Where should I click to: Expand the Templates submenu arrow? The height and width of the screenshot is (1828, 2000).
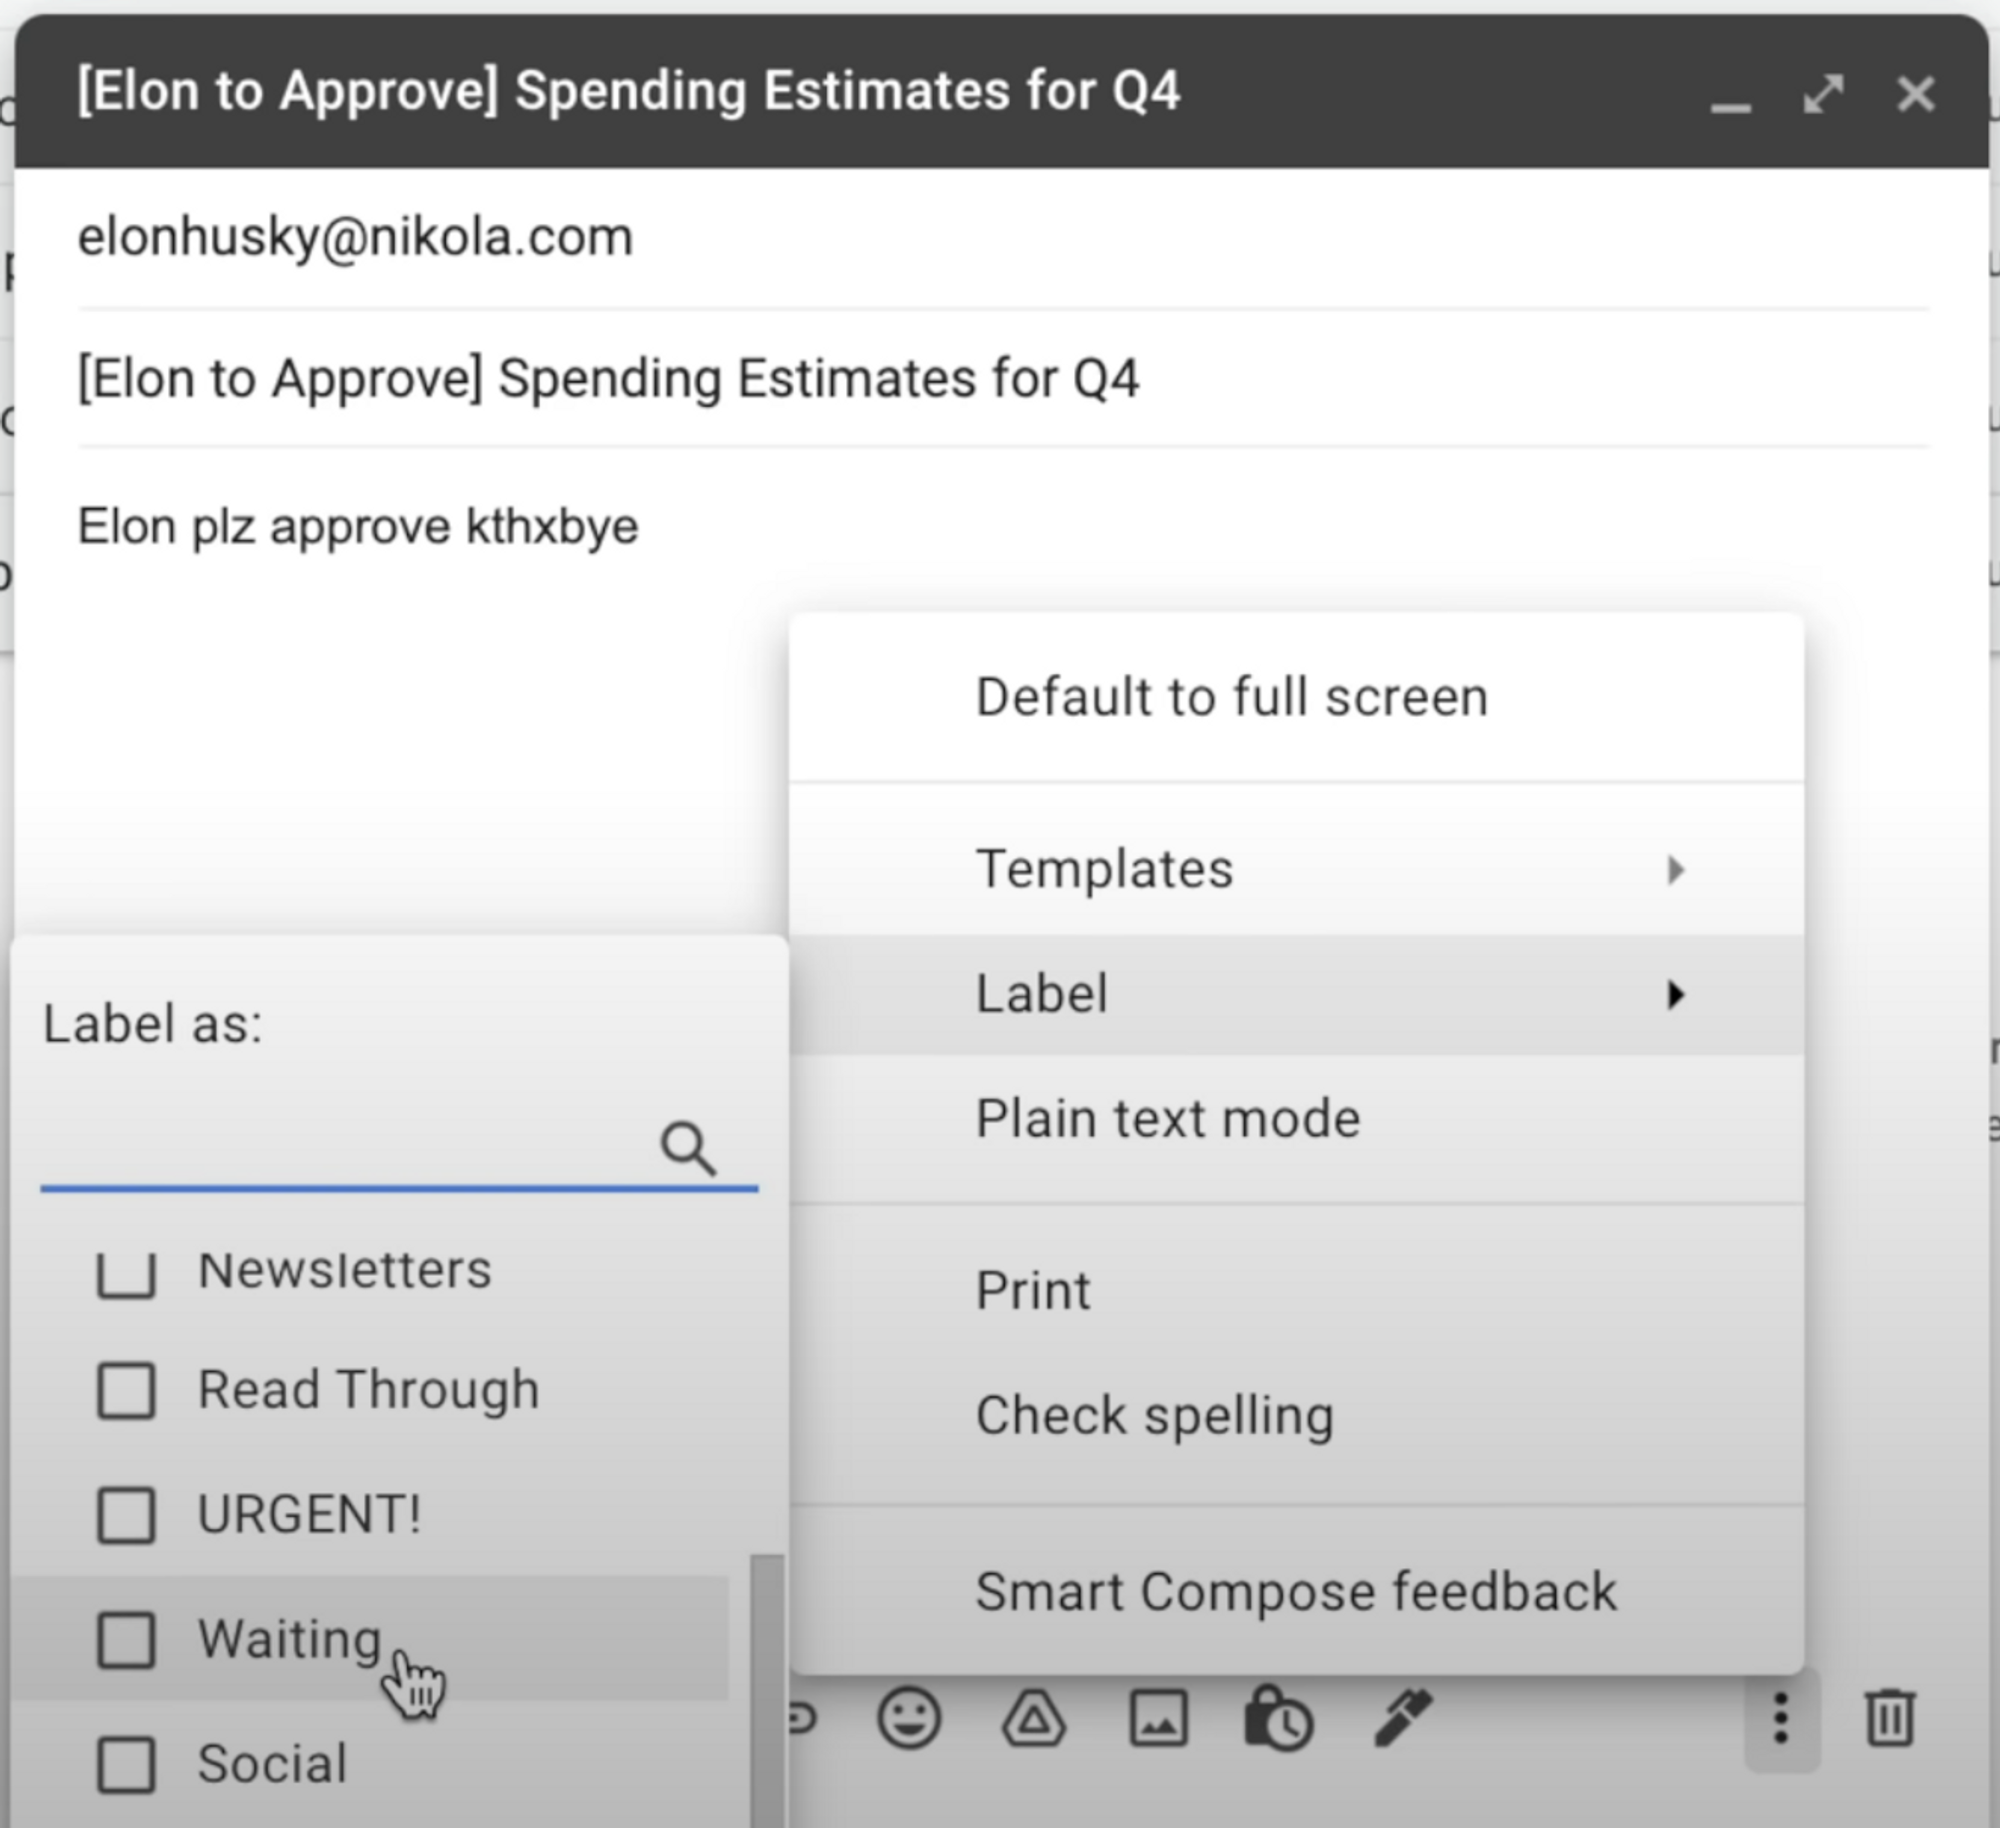1676,869
